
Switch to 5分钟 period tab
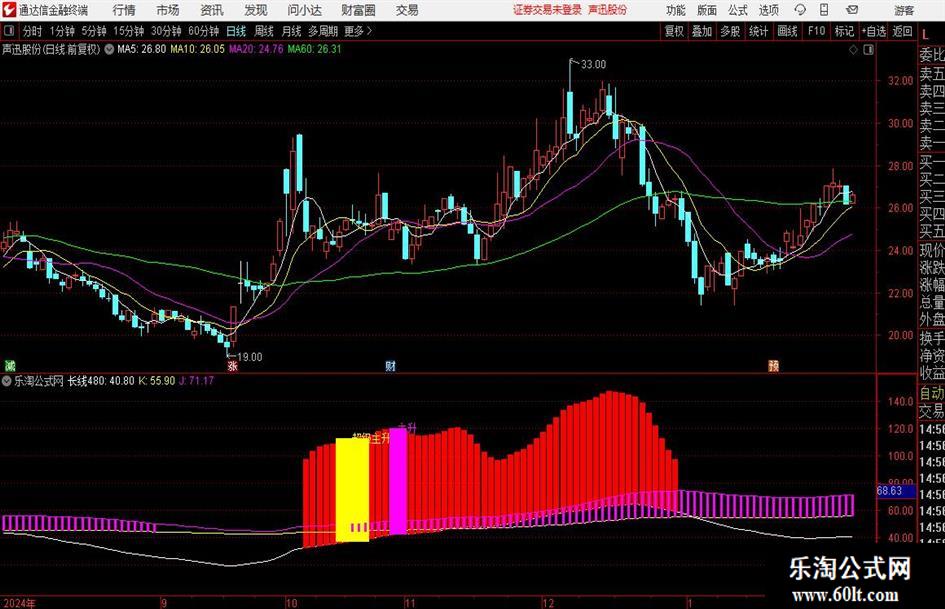(94, 31)
